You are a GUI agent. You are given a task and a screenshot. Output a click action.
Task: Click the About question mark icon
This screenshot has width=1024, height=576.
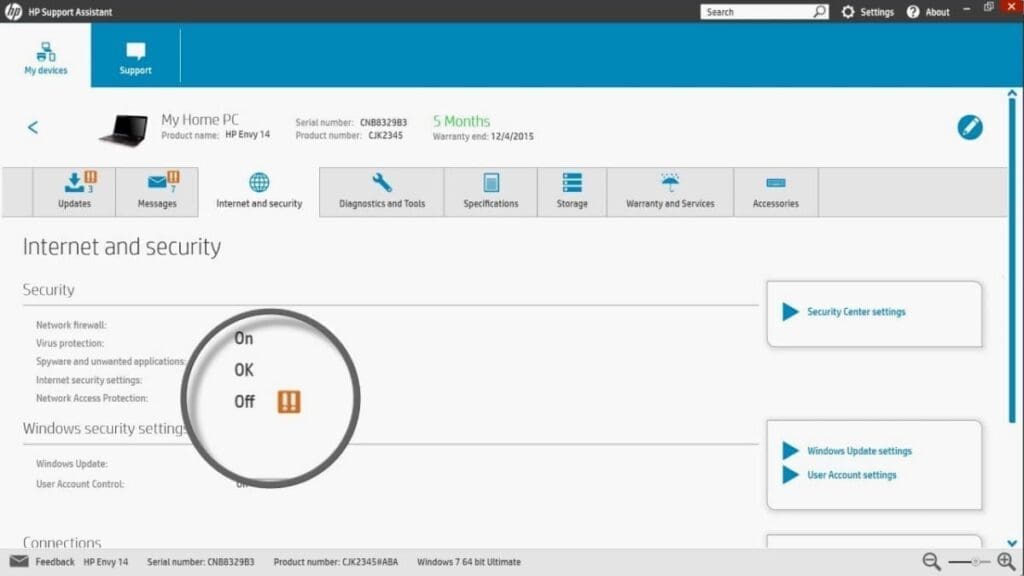913,12
